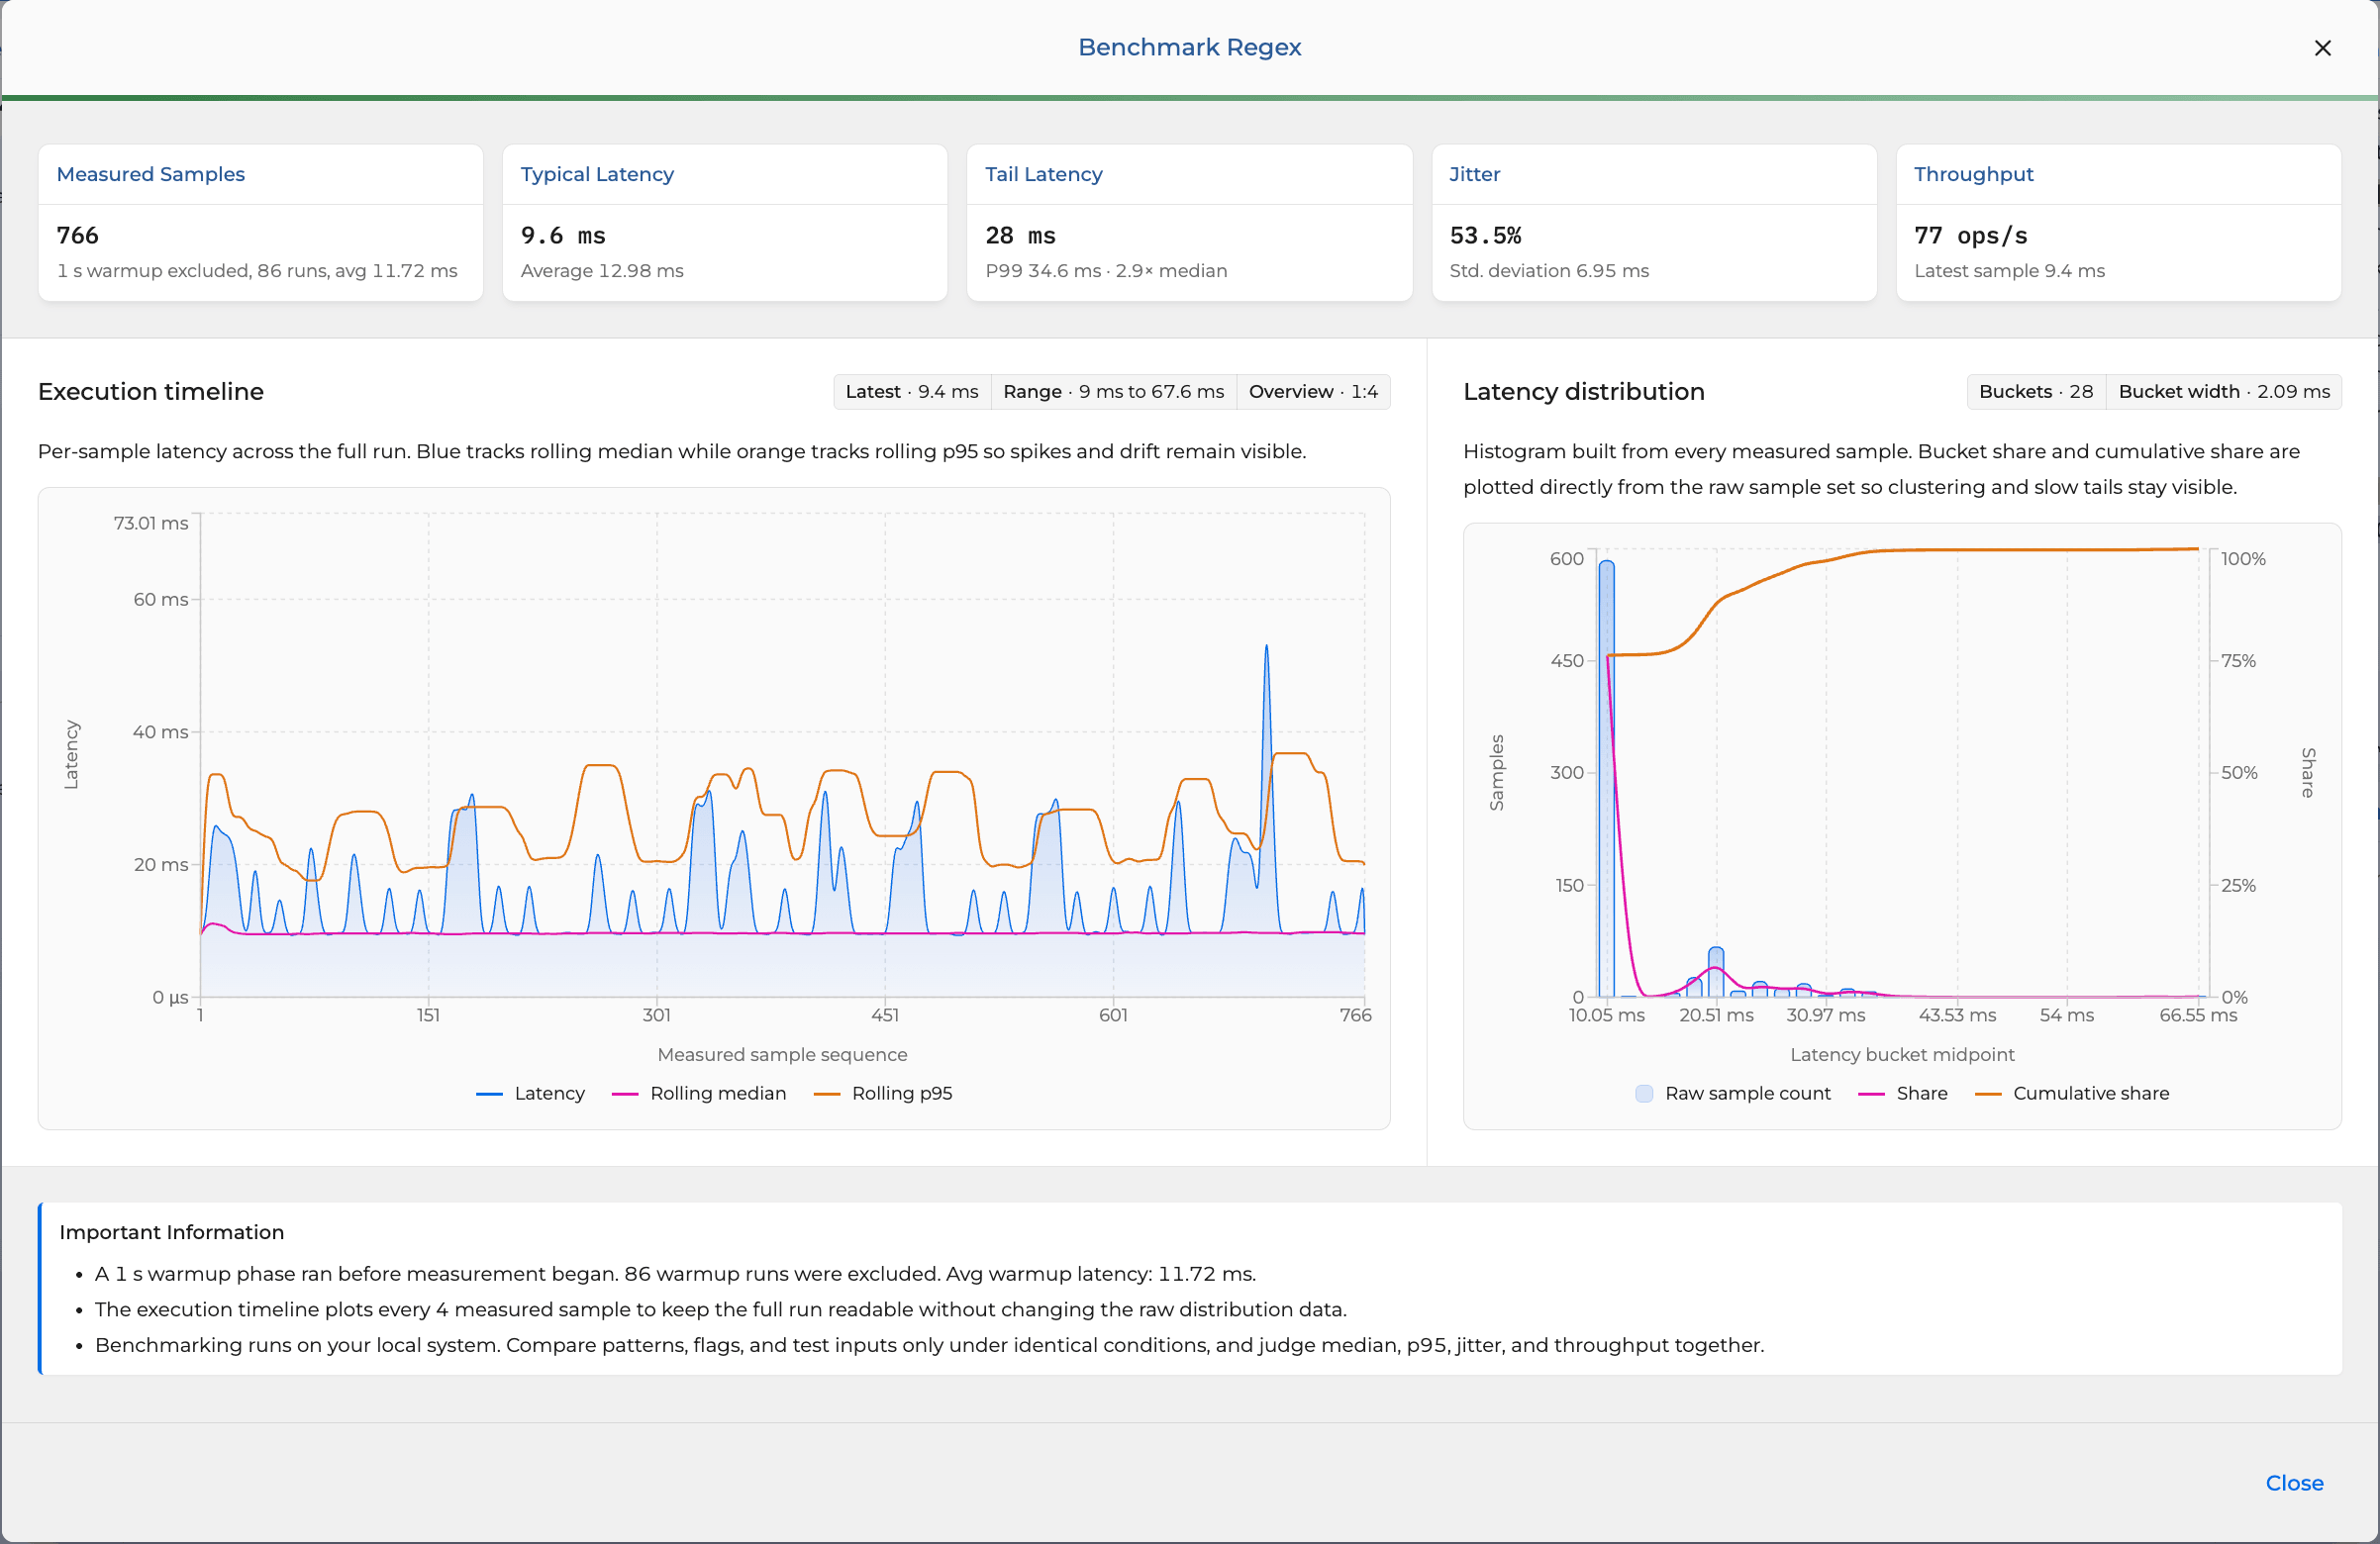Click the '66.55 ms' bucket axis label
Viewport: 2380px width, 1544px height.
[x=2198, y=1015]
